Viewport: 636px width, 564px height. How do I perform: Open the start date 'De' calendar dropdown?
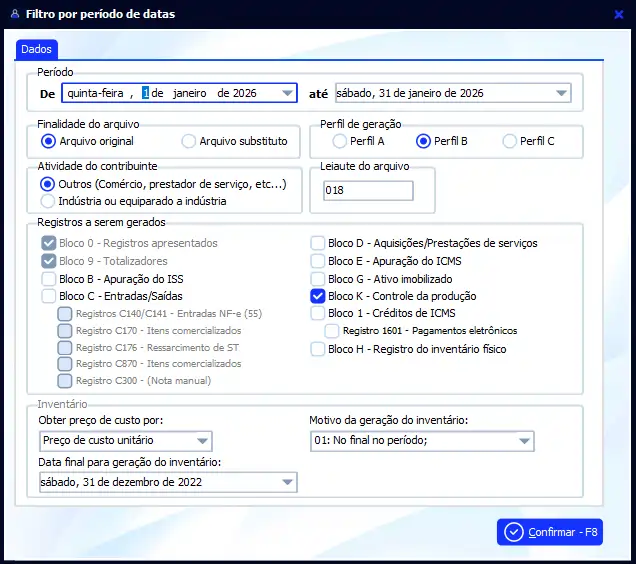pos(288,93)
